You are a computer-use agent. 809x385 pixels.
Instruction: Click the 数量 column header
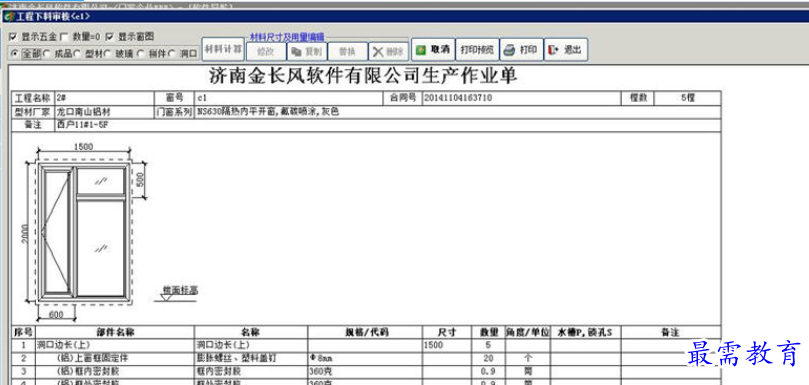pyautogui.click(x=488, y=332)
